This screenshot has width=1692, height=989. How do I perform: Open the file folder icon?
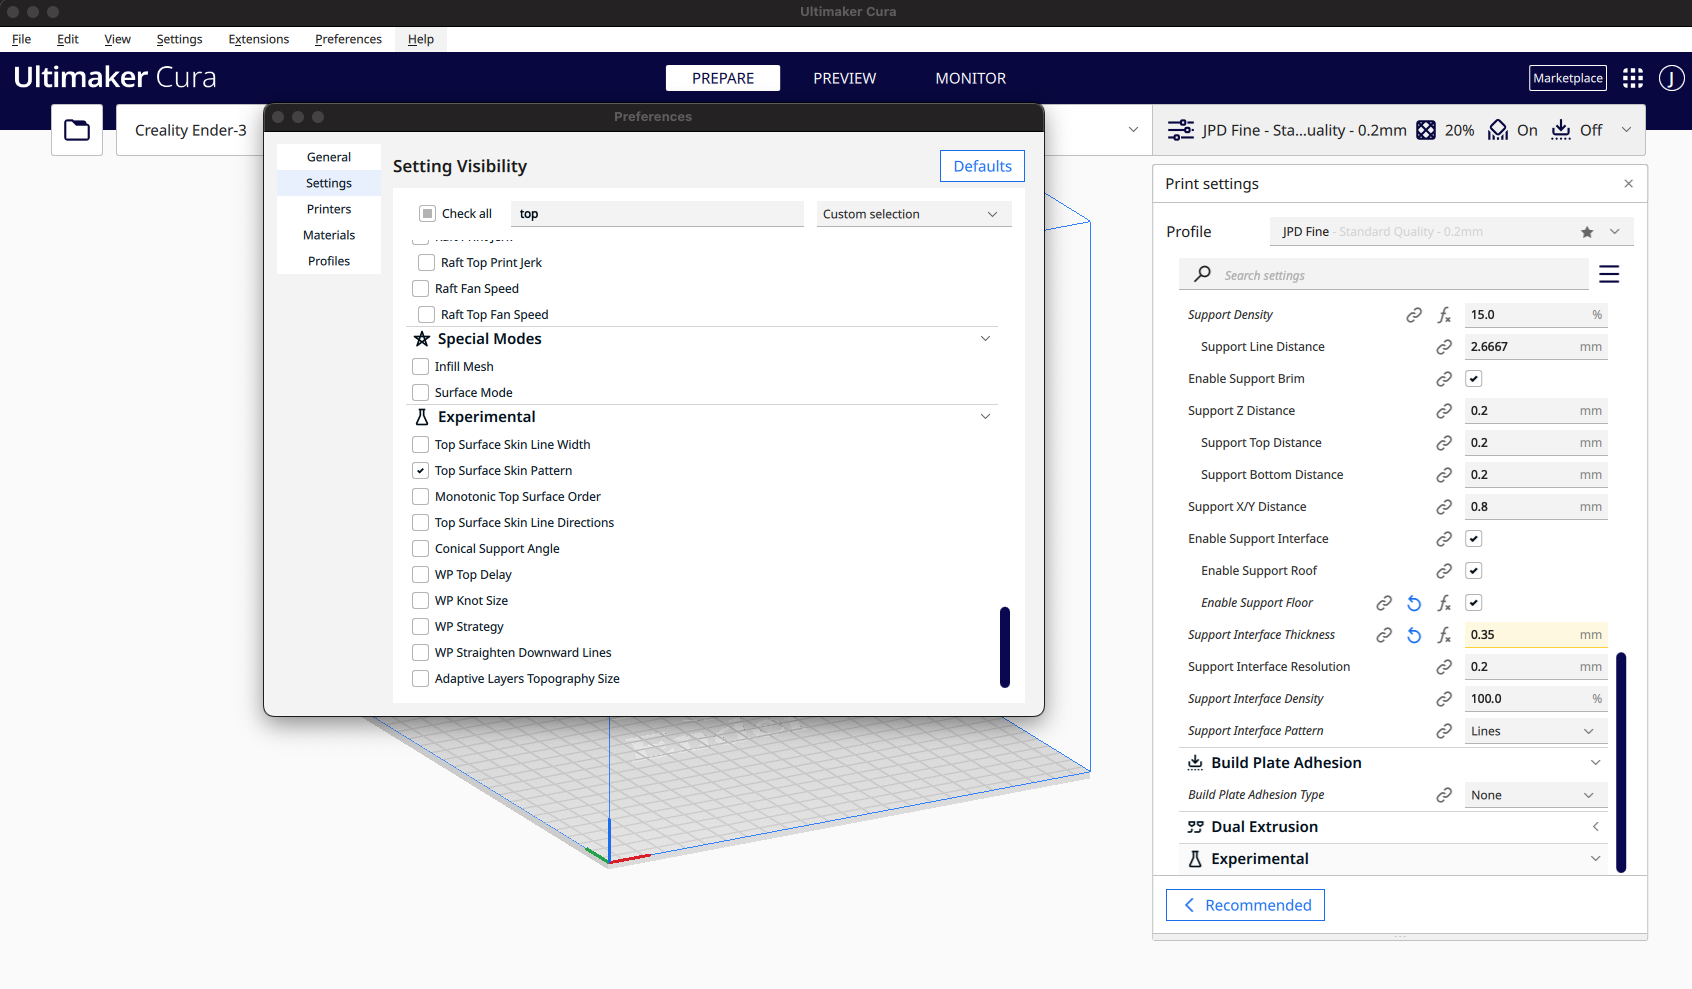coord(77,130)
